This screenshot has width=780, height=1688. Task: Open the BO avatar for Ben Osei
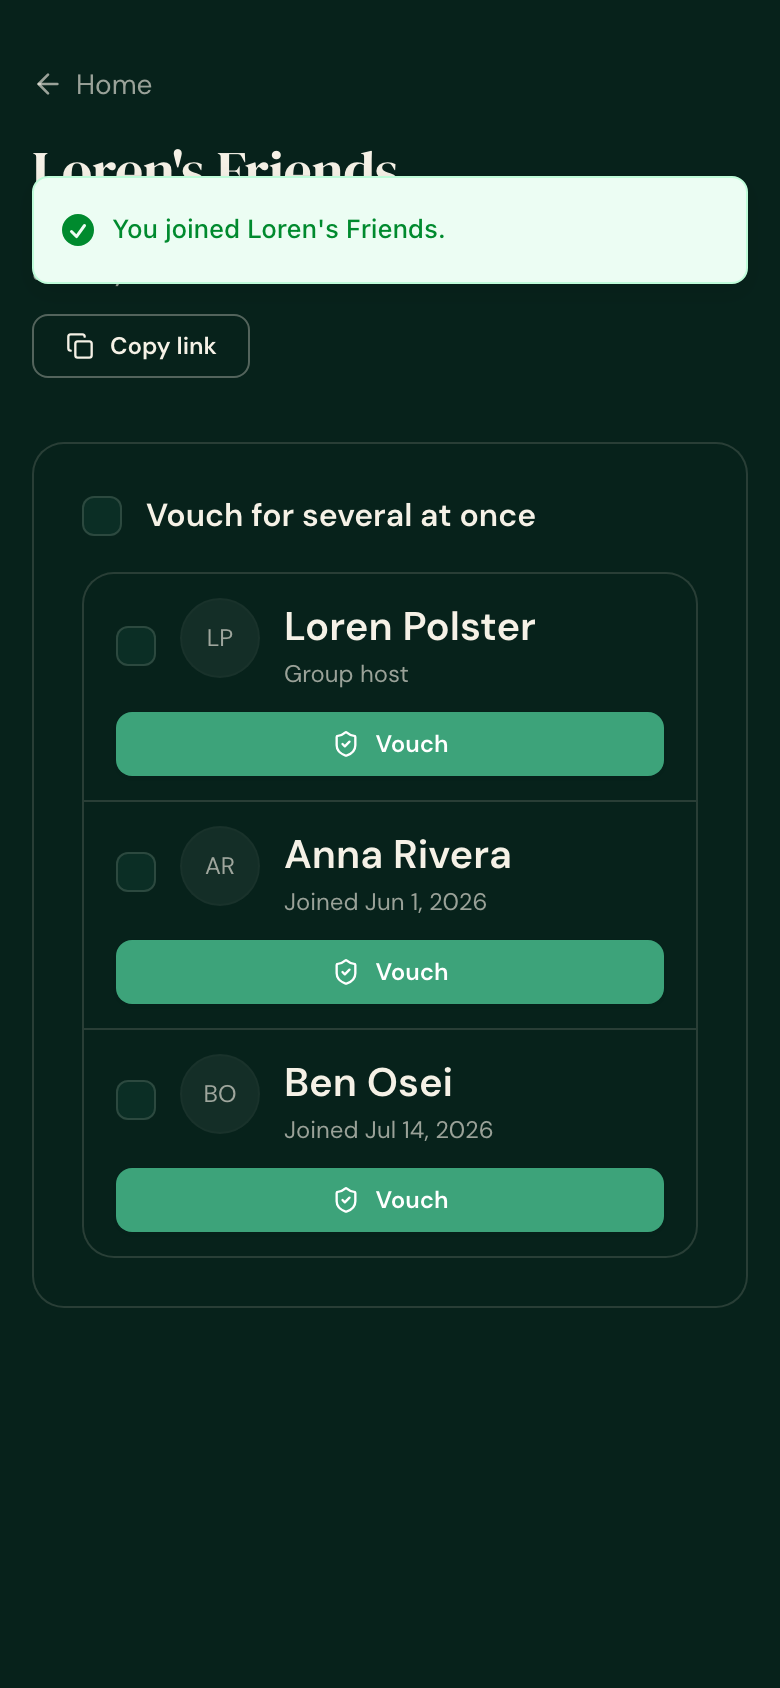pyautogui.click(x=220, y=1094)
